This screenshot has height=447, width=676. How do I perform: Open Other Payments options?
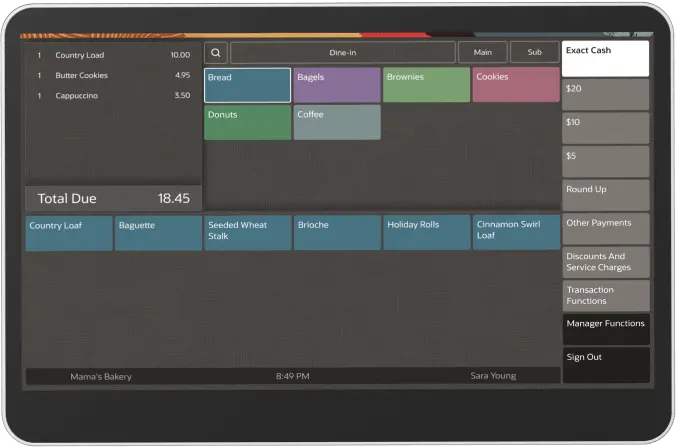(x=605, y=228)
